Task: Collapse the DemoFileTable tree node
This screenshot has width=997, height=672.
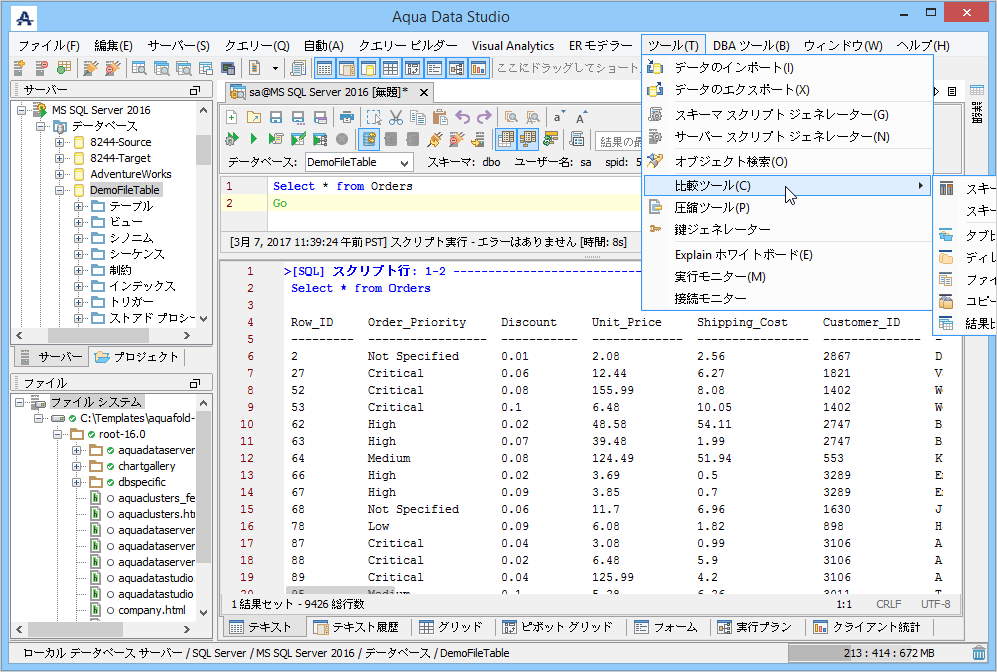Action: tap(61, 190)
